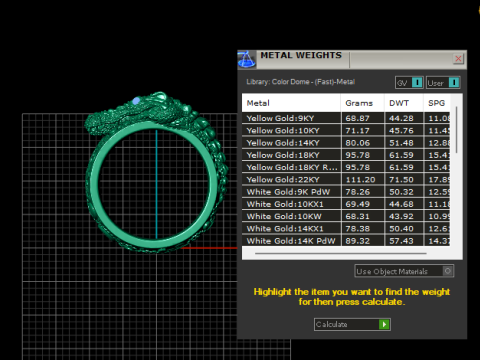Click the green dragon ring model
This screenshot has height=360, width=480.
[x=157, y=172]
